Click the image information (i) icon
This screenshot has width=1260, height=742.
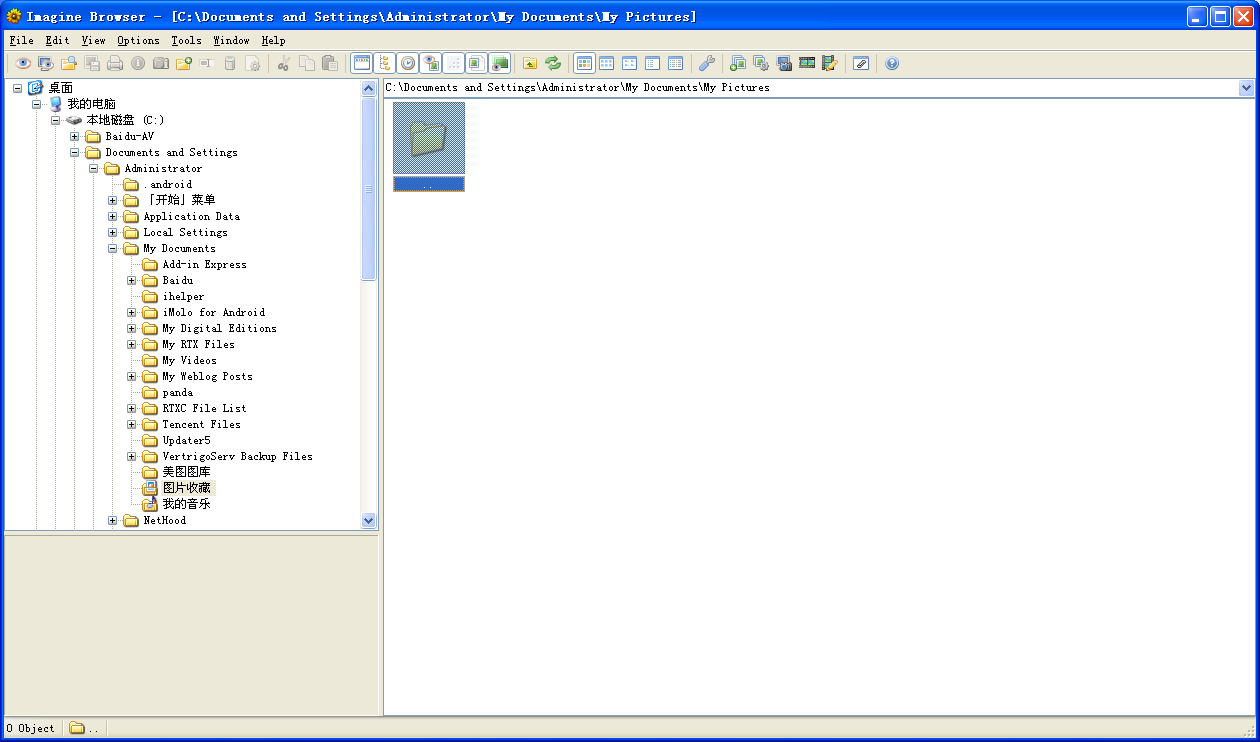point(138,63)
